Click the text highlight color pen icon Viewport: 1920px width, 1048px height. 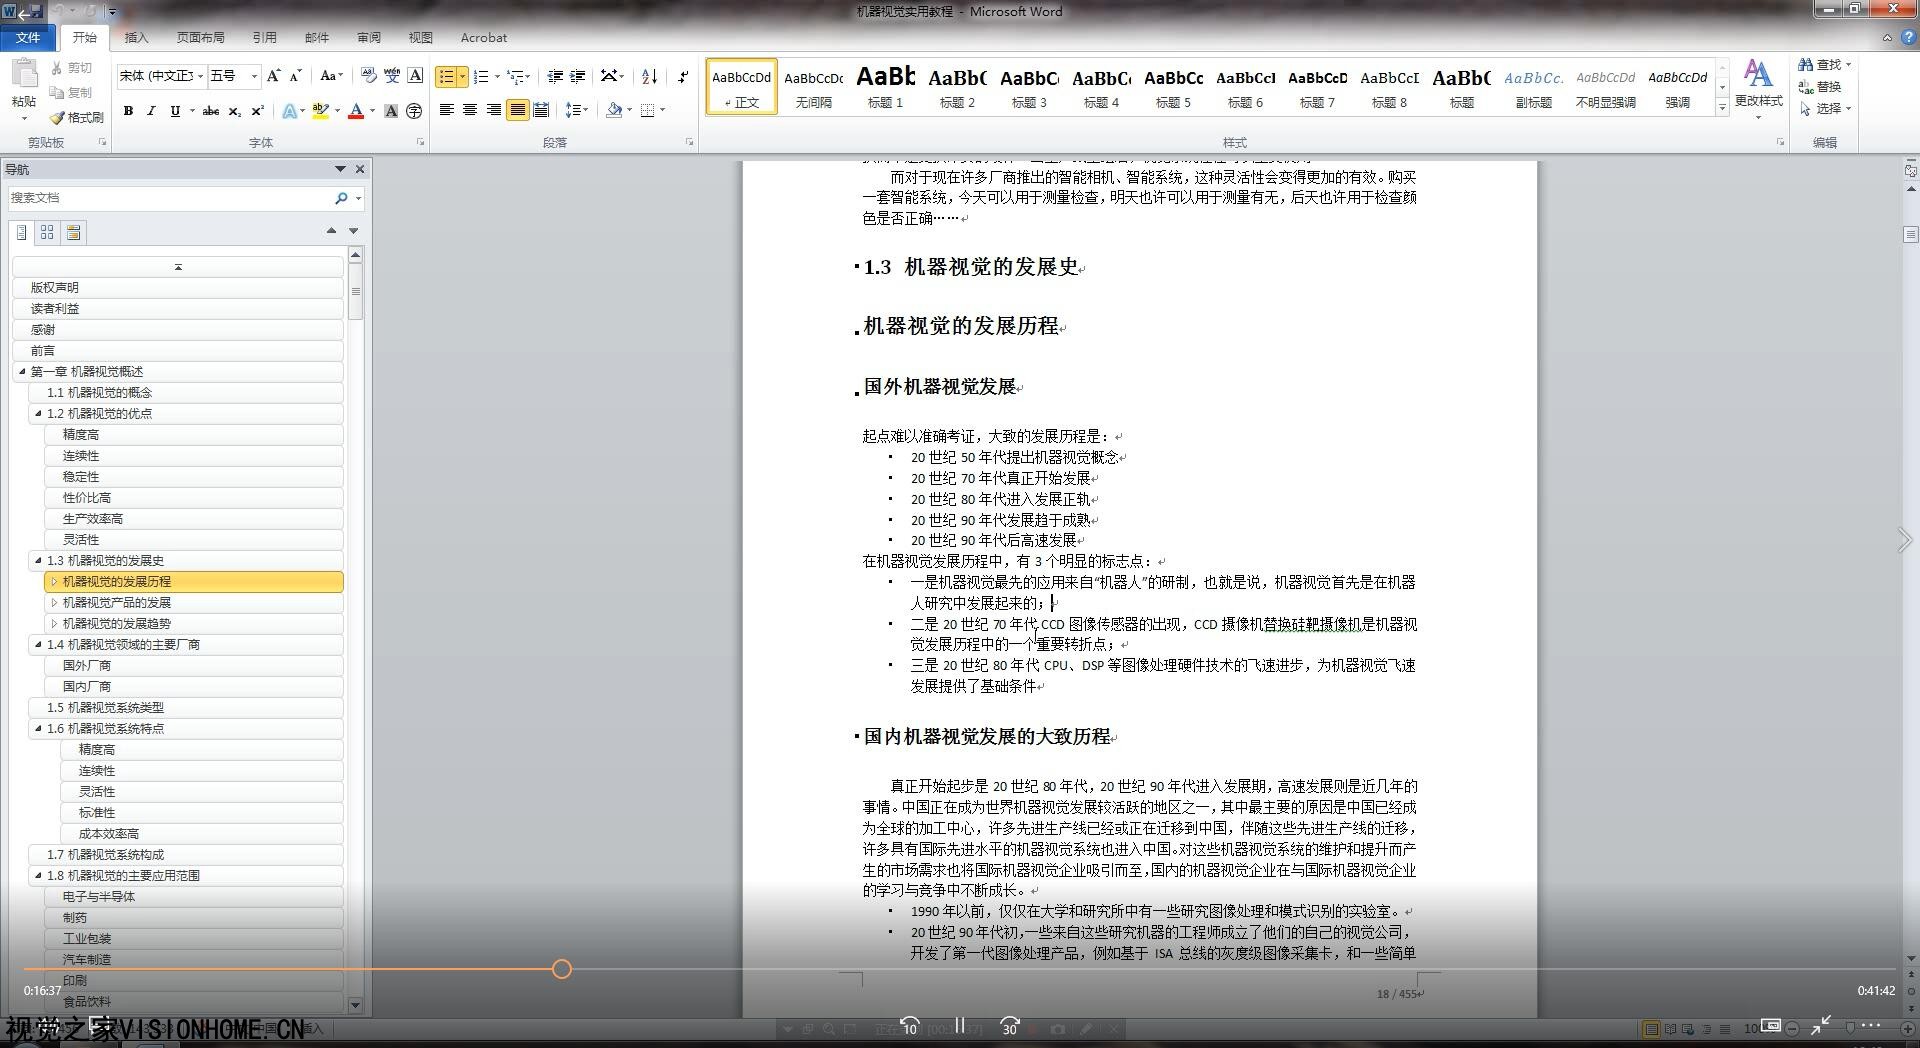tap(319, 111)
